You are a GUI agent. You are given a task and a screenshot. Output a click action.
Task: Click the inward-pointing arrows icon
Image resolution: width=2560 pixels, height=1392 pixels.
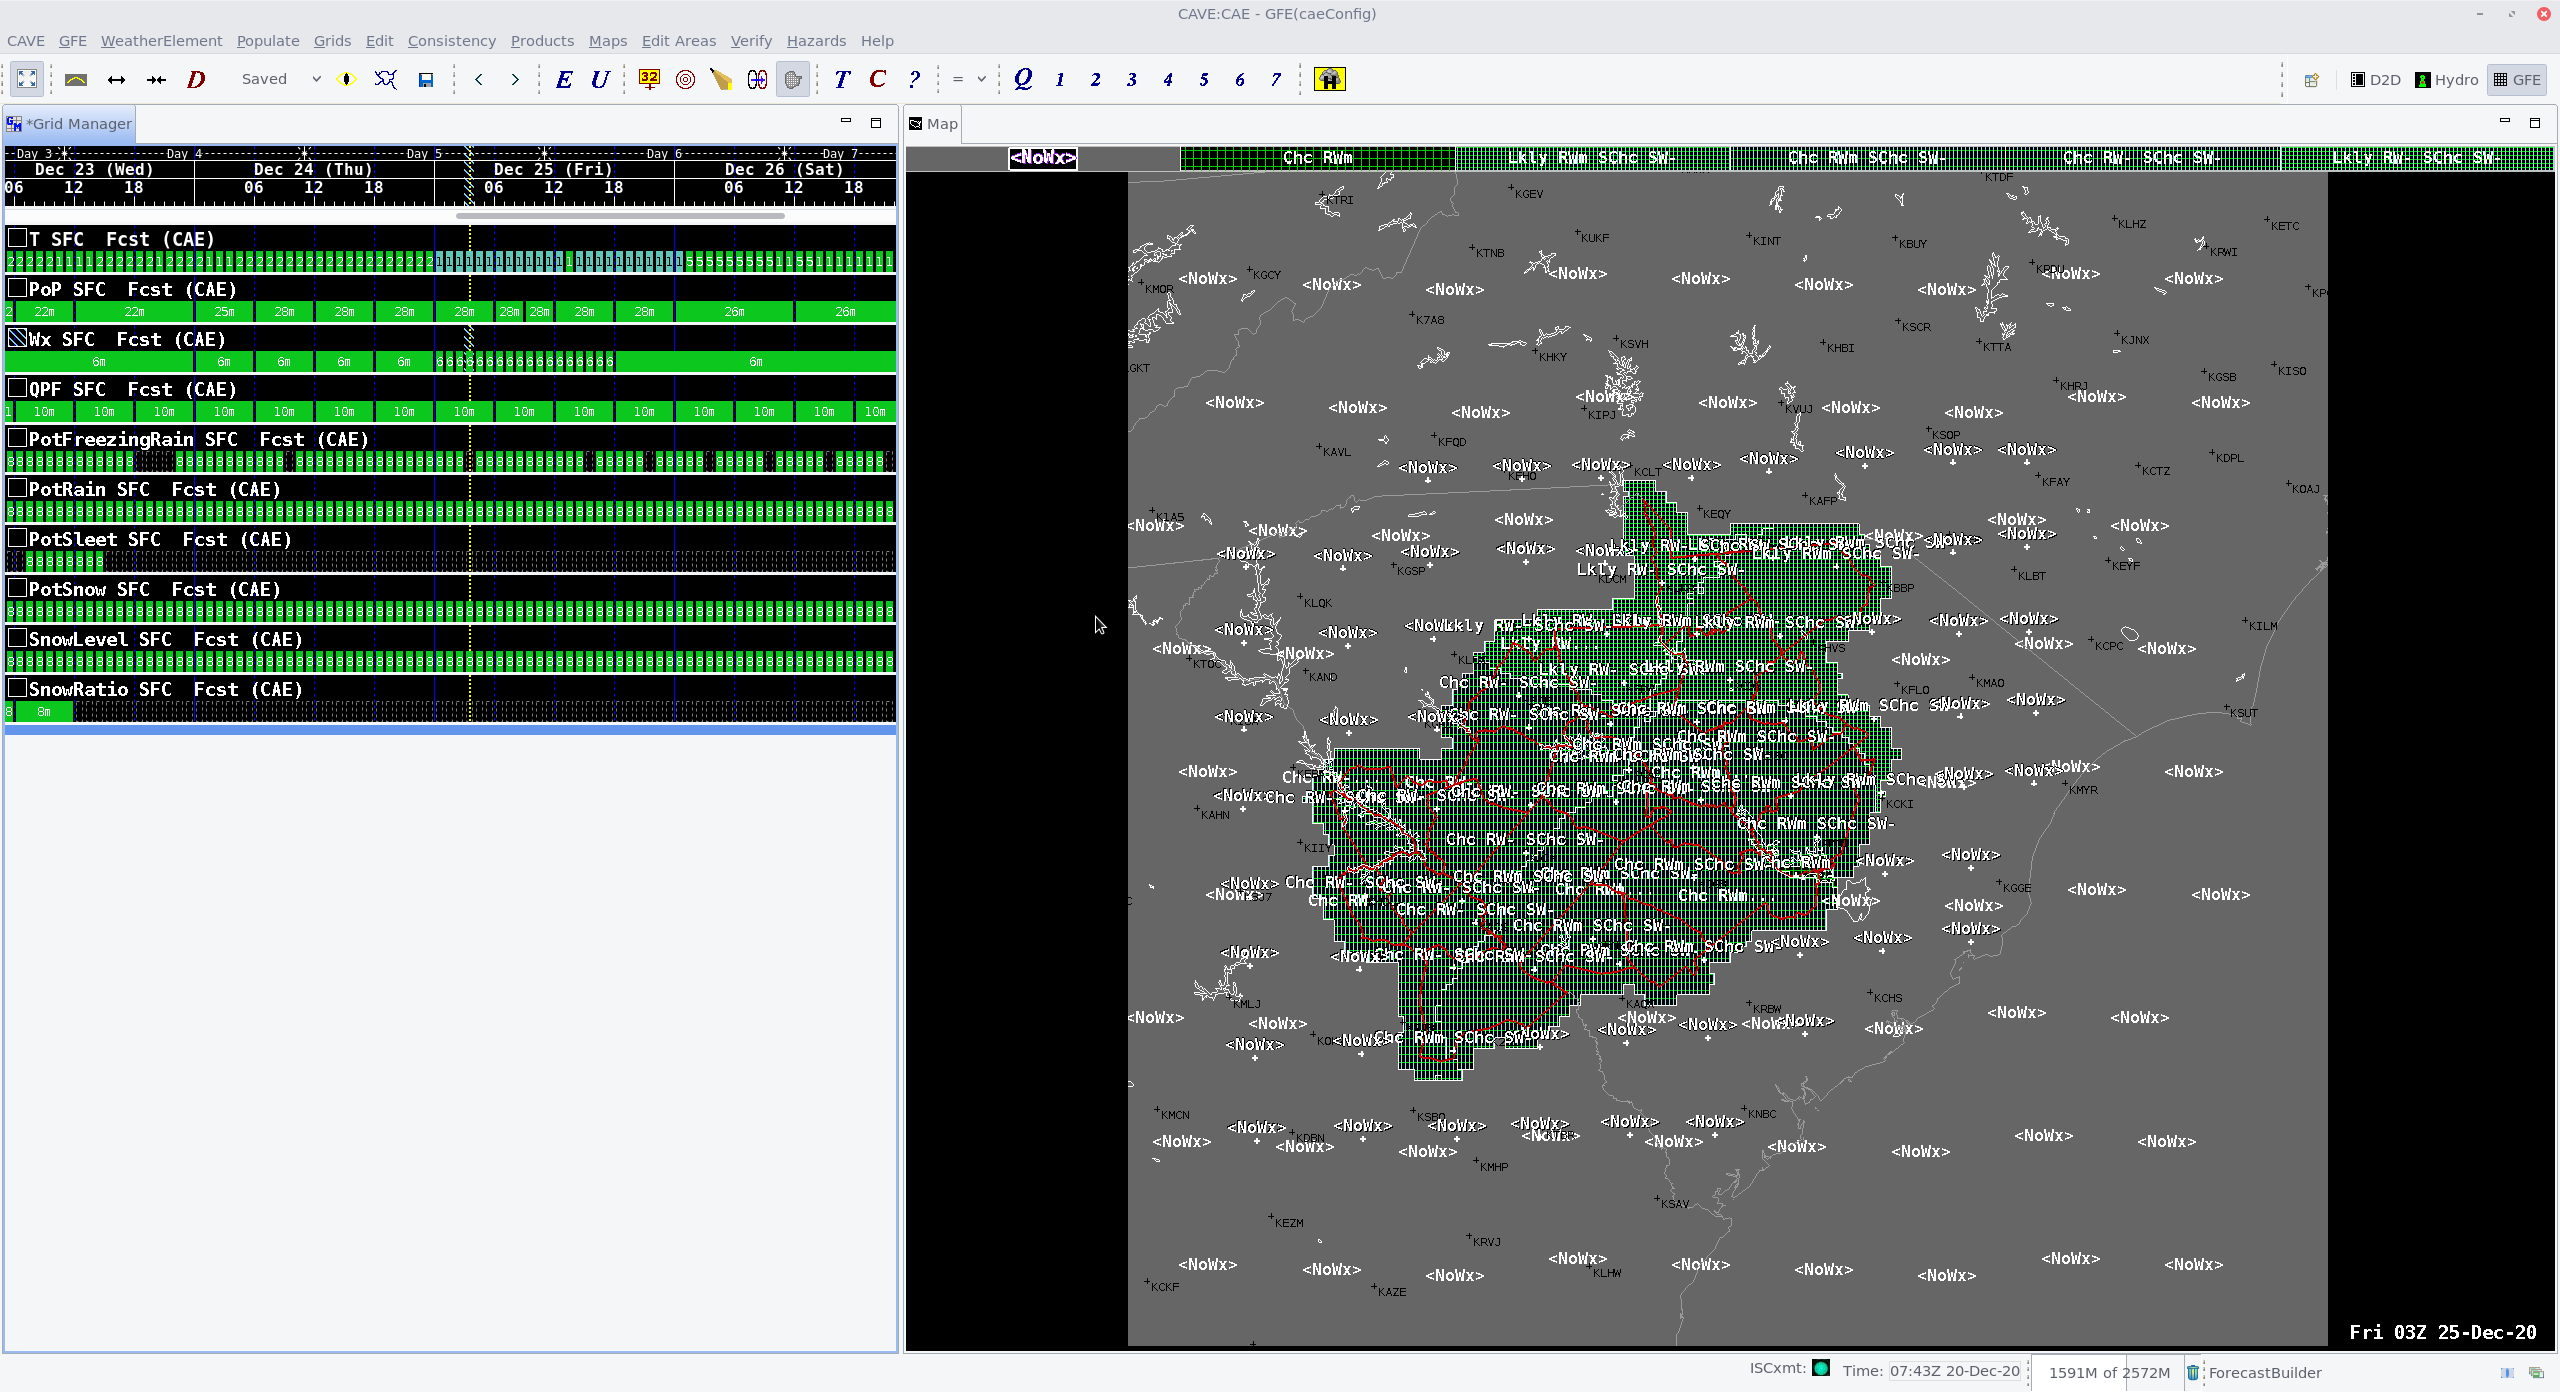click(156, 79)
